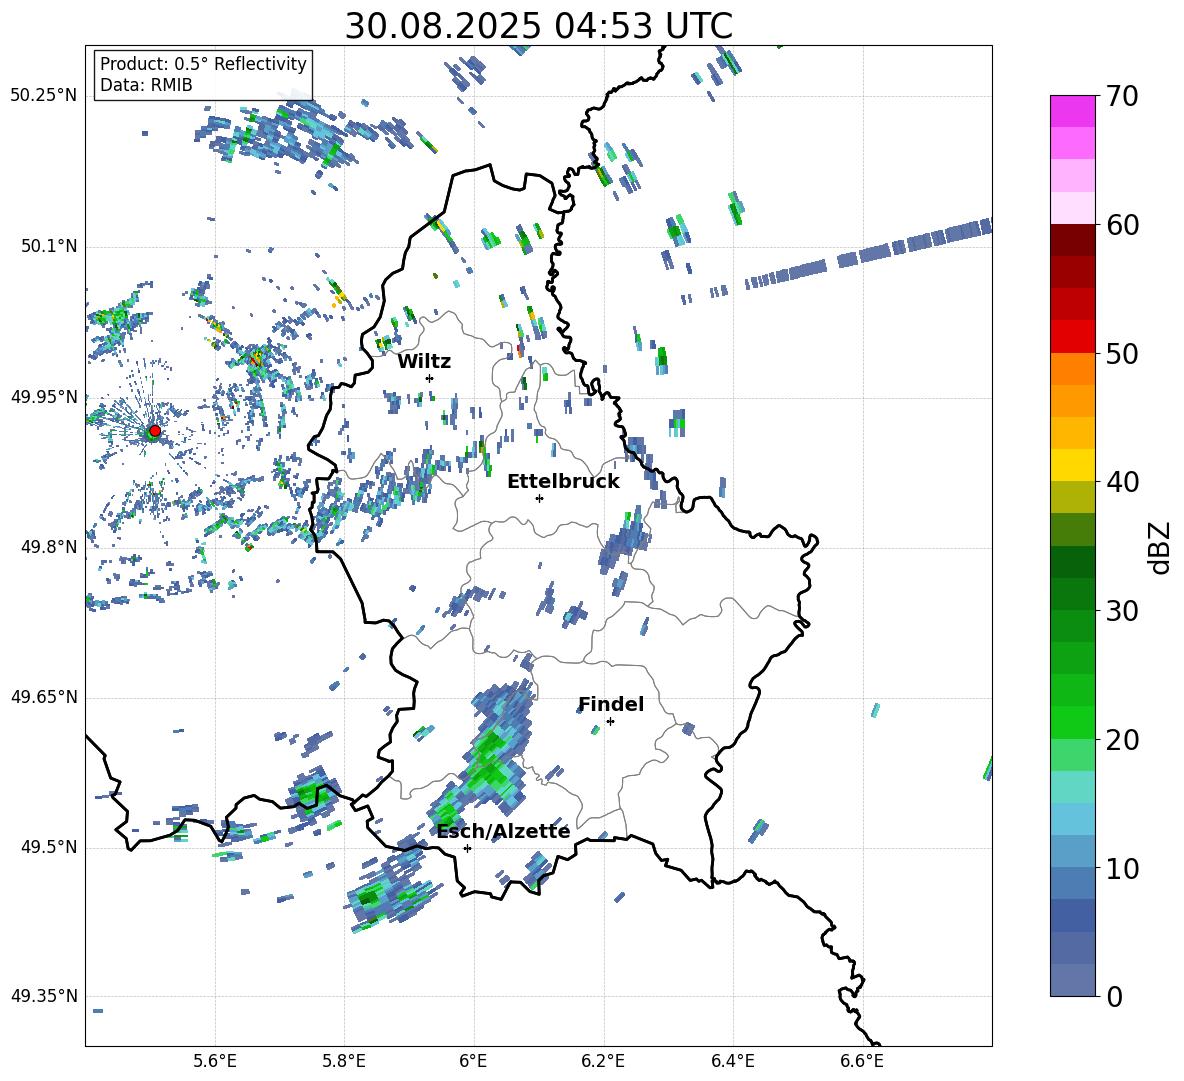This screenshot has height=1081, width=1184.
Task: Click the 50.1°N latitude label
Action: 48,246
